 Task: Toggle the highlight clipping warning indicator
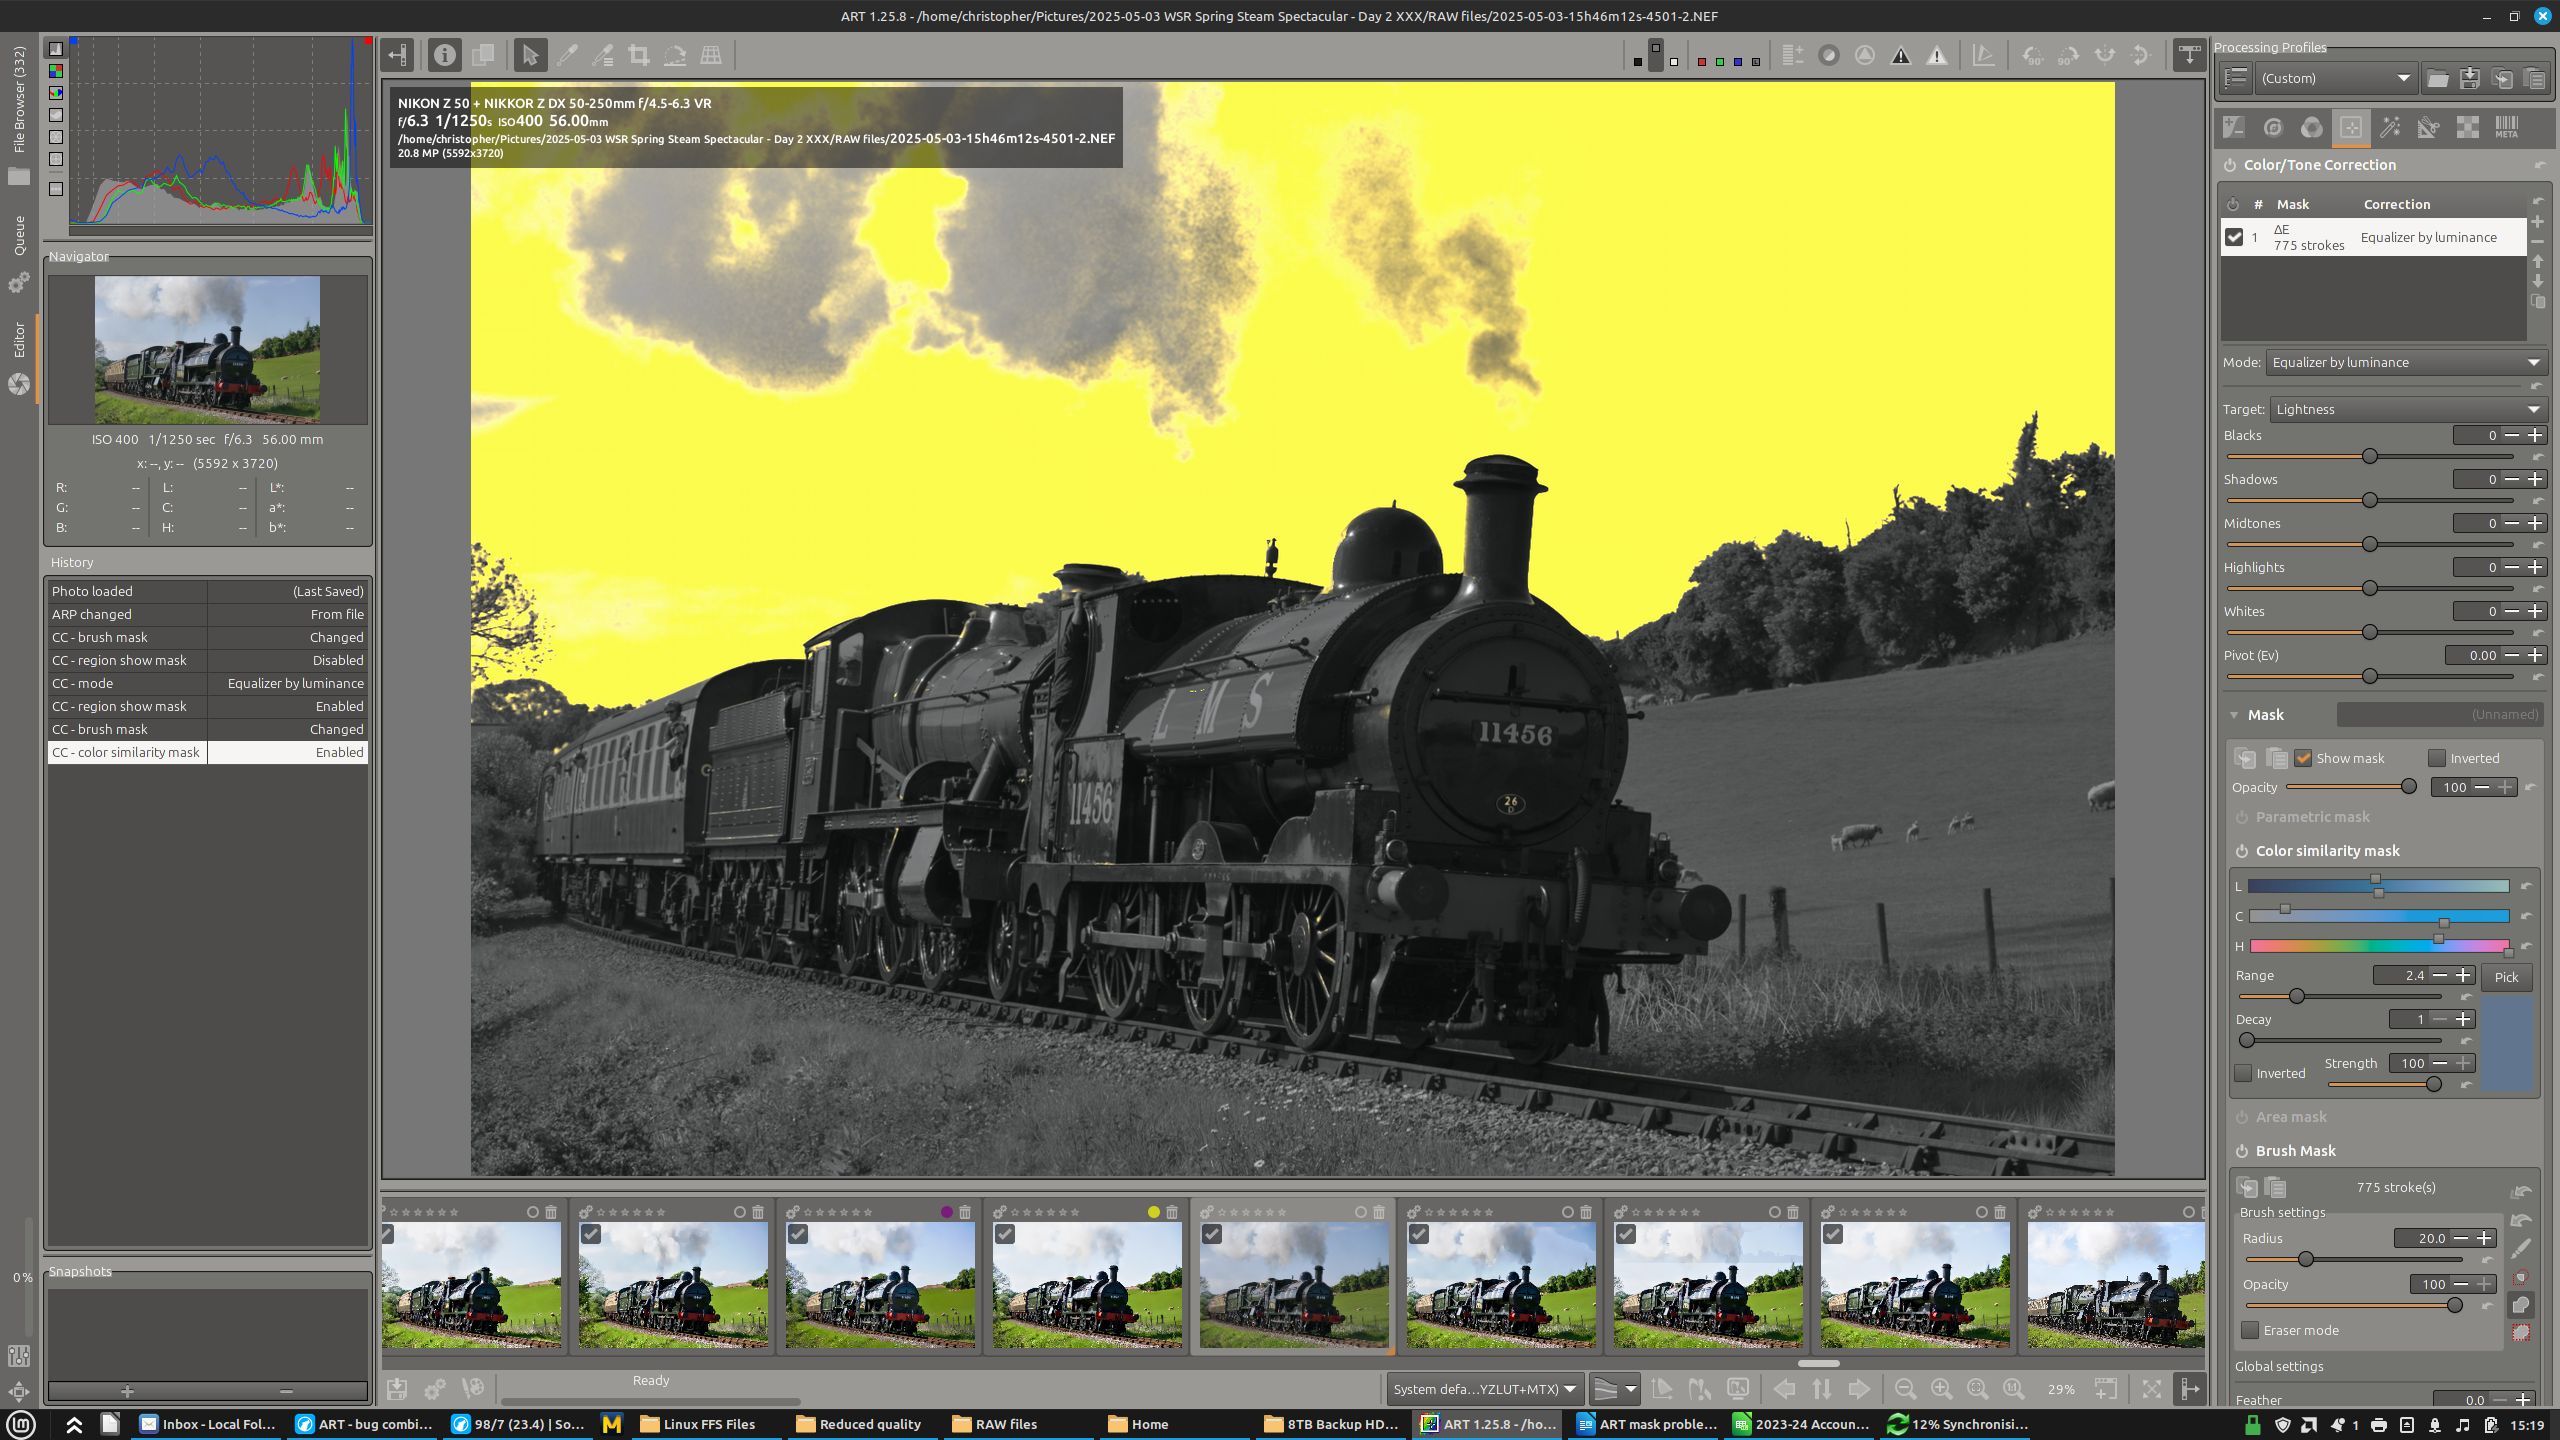coord(1937,55)
